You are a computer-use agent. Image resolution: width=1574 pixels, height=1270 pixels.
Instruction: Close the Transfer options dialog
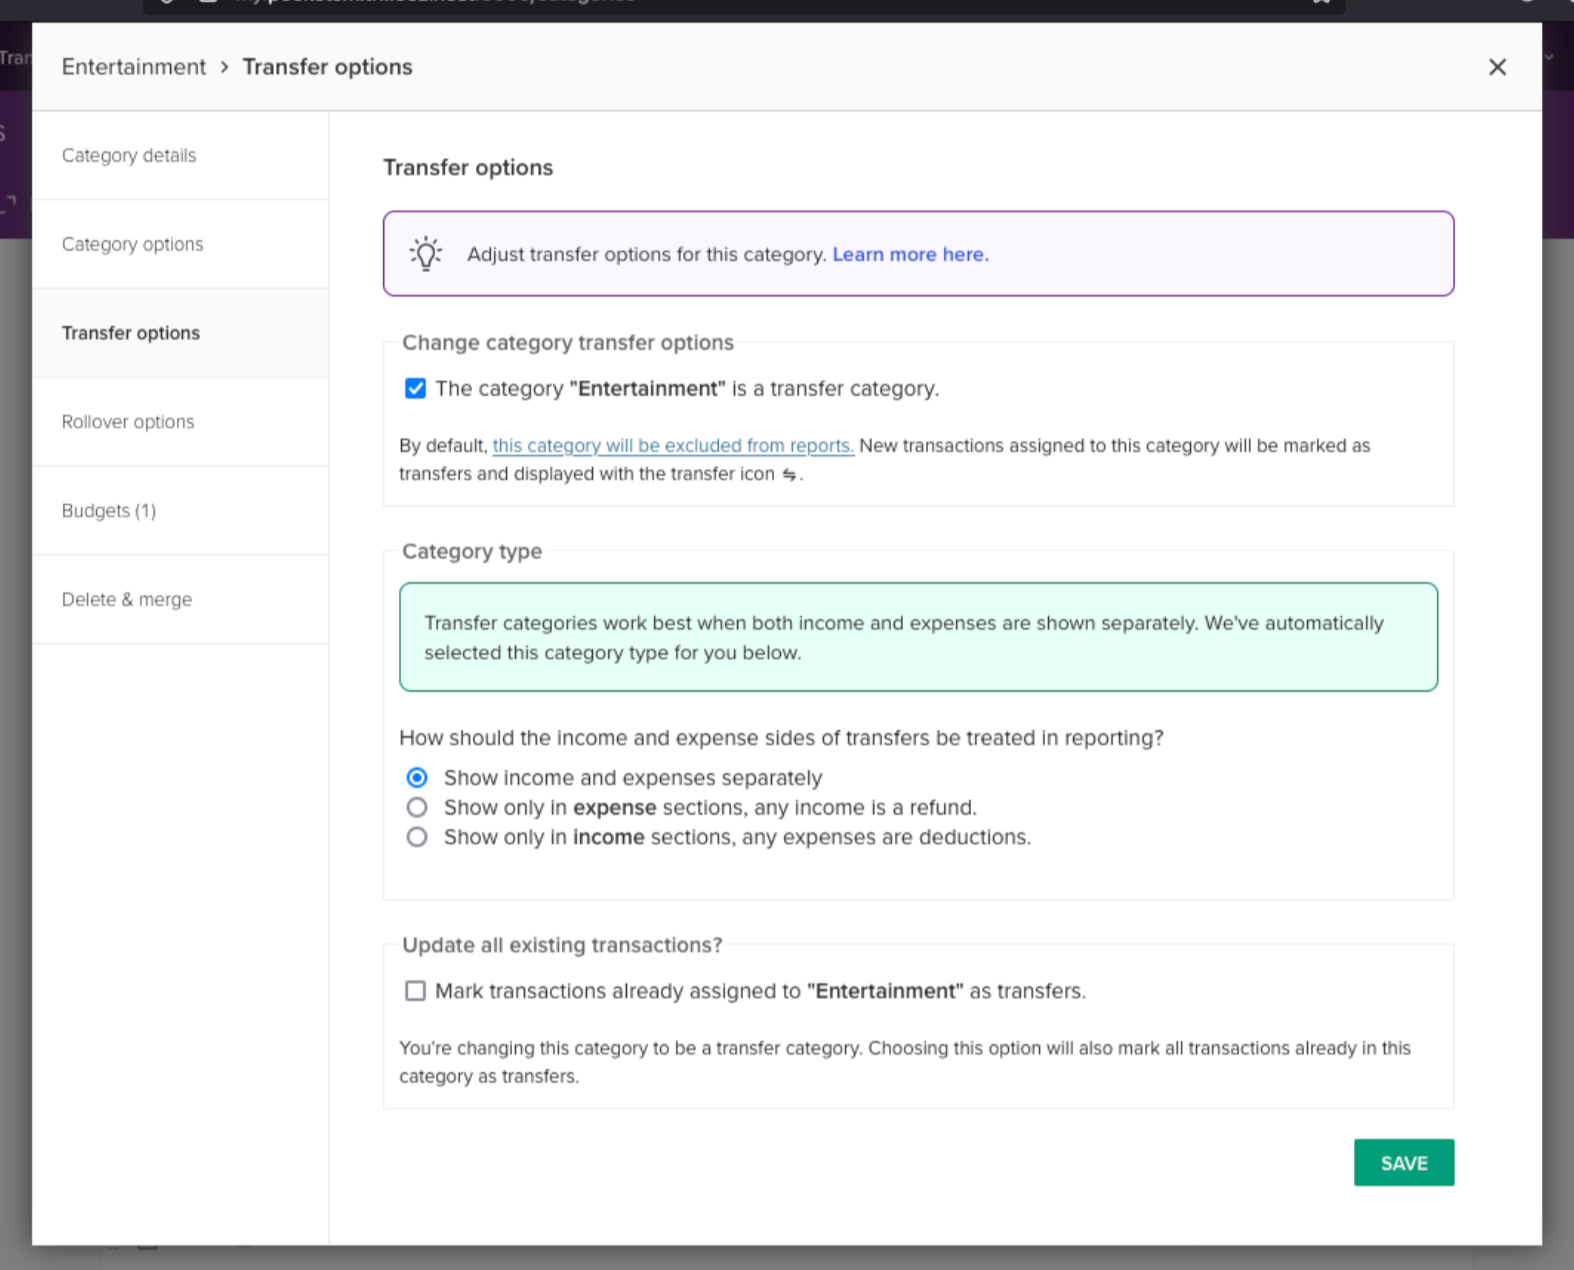coord(1497,67)
